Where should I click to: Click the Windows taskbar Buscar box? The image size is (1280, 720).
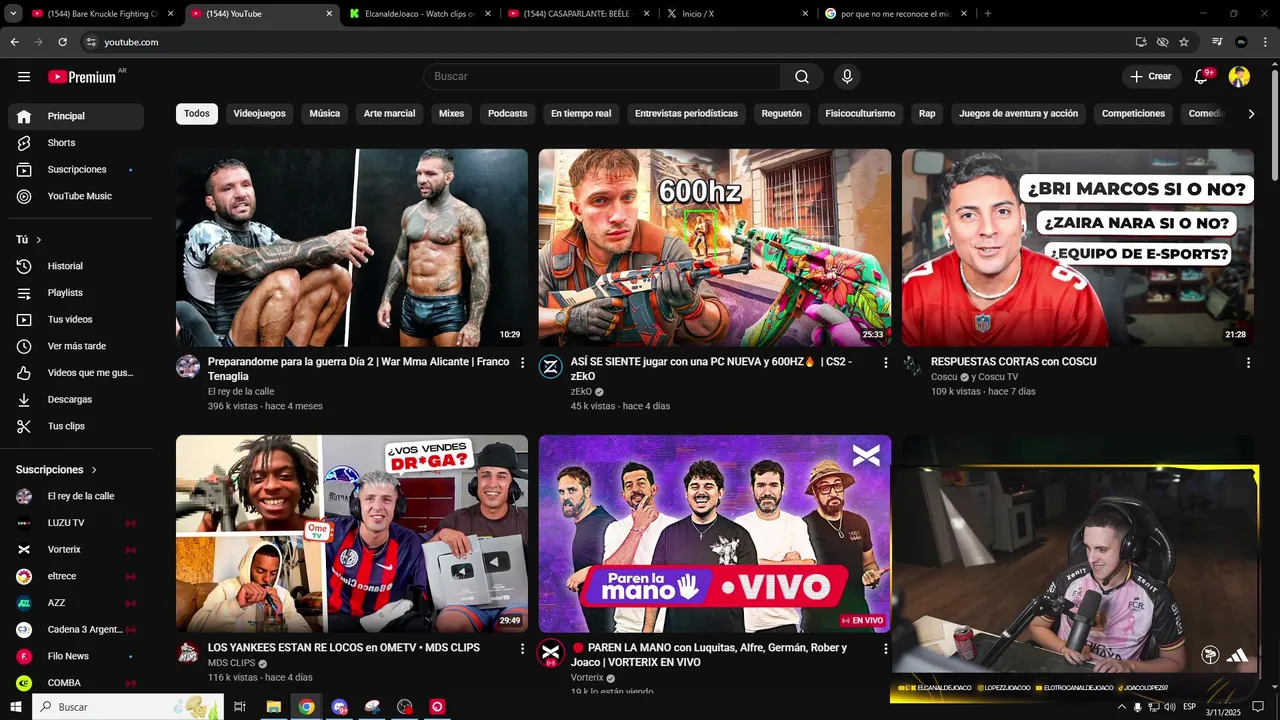129,707
